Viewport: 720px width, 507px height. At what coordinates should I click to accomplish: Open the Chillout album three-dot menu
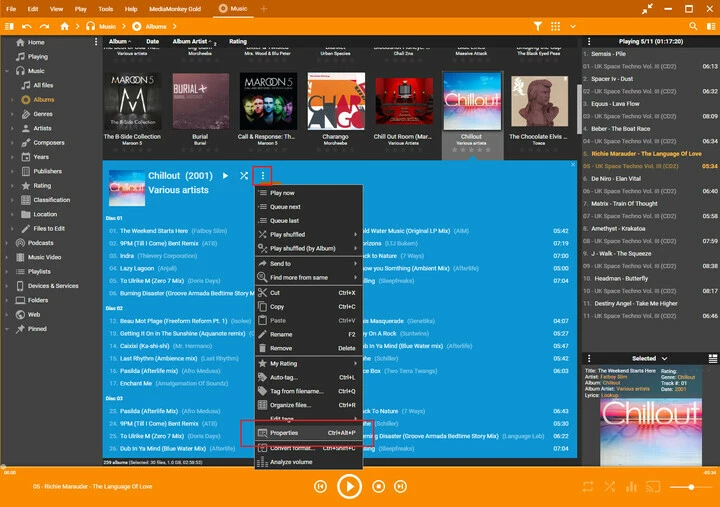point(262,175)
